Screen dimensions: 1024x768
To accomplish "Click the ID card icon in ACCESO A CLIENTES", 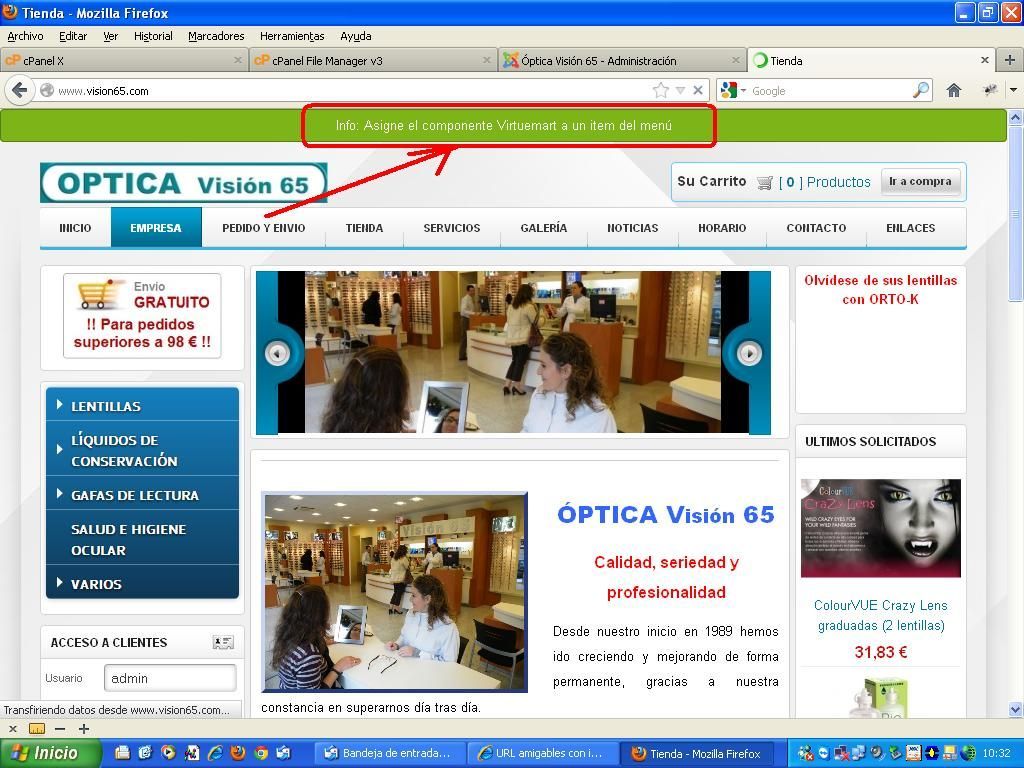I will (x=223, y=643).
